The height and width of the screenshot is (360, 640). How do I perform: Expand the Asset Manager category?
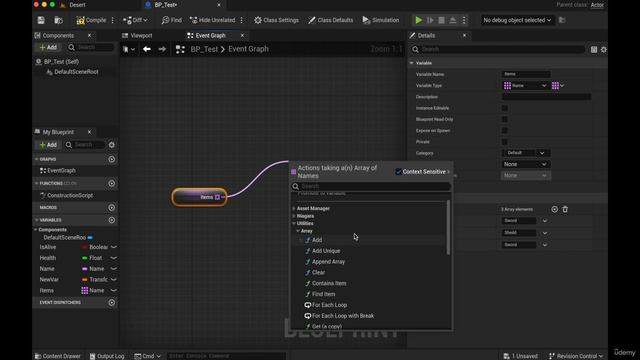point(294,209)
